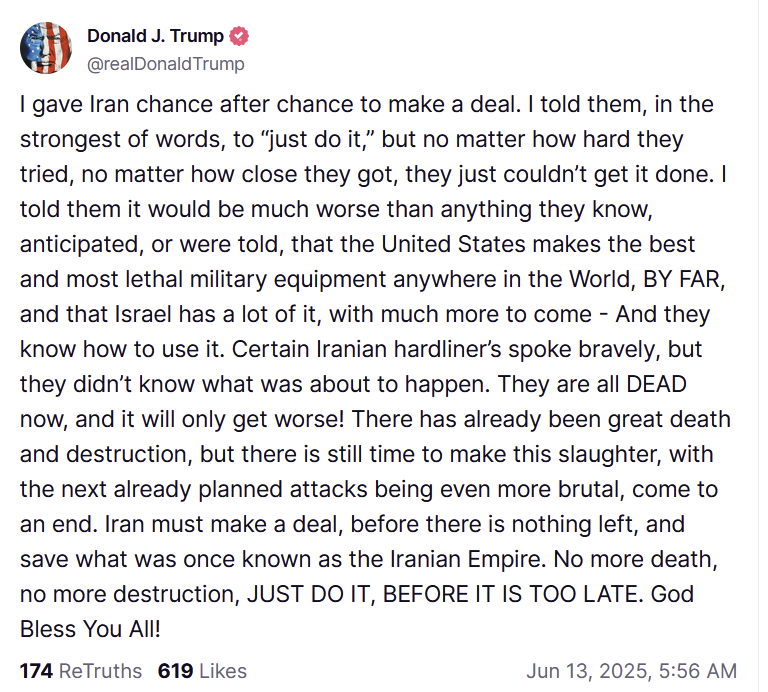768x692 pixels.
Task: View the 174 ReTruths list
Action: click(81, 670)
